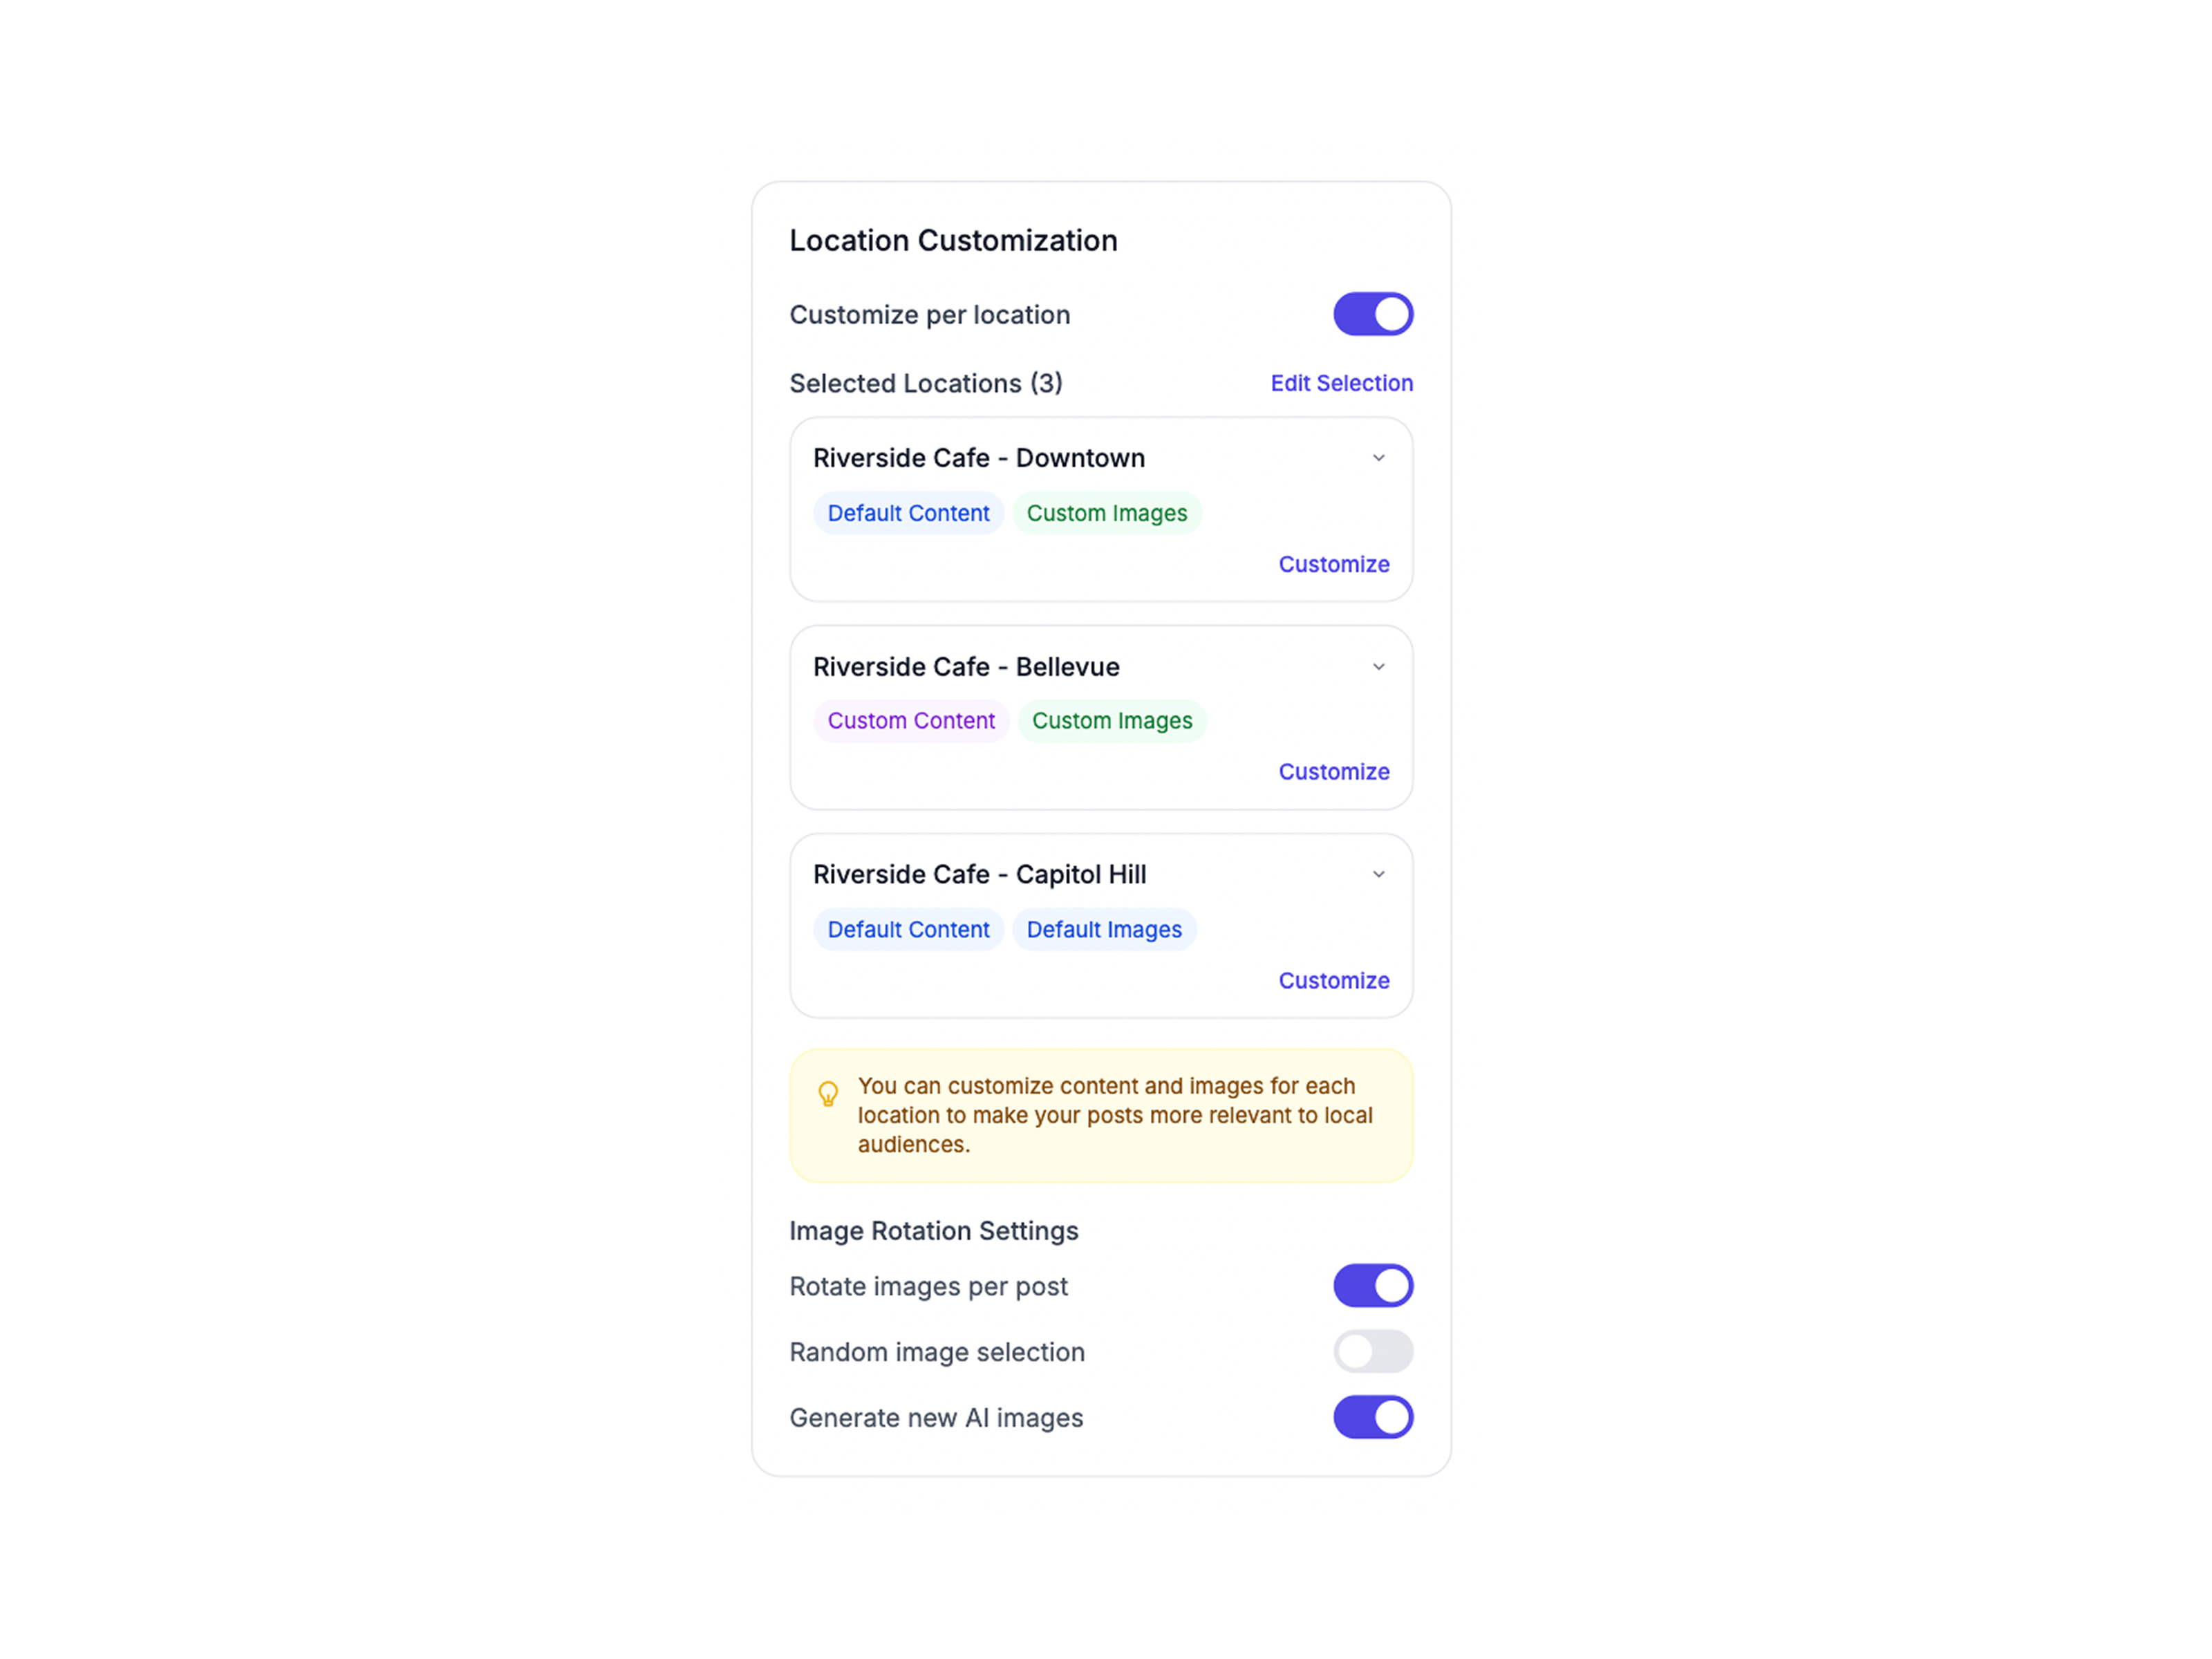Expand Riverside Cafe - Downtown details
The width and height of the screenshot is (2212, 1659).
[x=1379, y=458]
